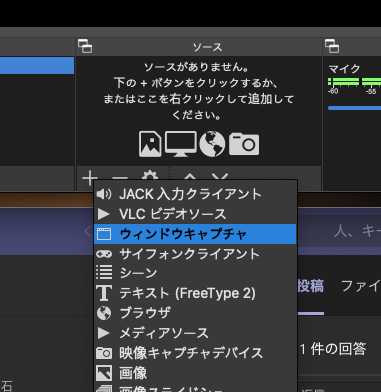The width and height of the screenshot is (381, 392).
Task: Open the ファイ… tab in background window
Action: pyautogui.click(x=361, y=286)
